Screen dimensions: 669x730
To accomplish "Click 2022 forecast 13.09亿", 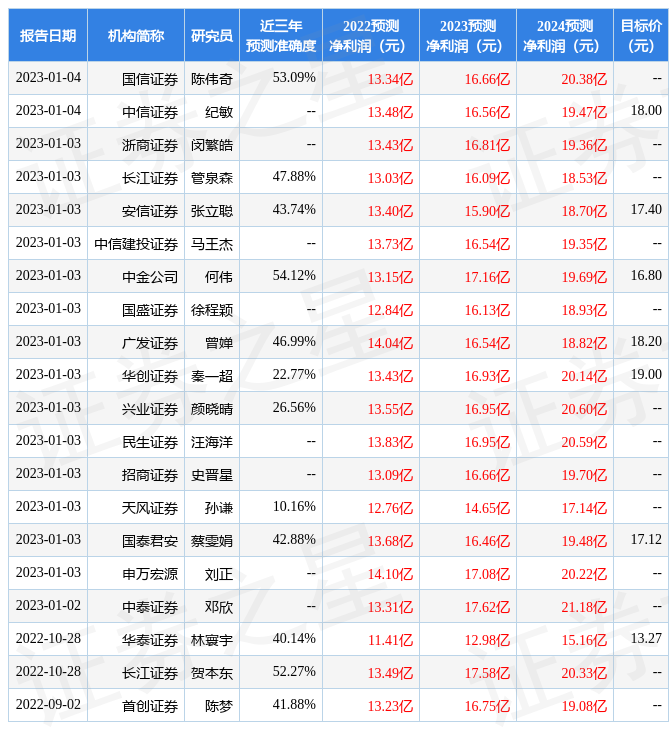I will point(391,476).
